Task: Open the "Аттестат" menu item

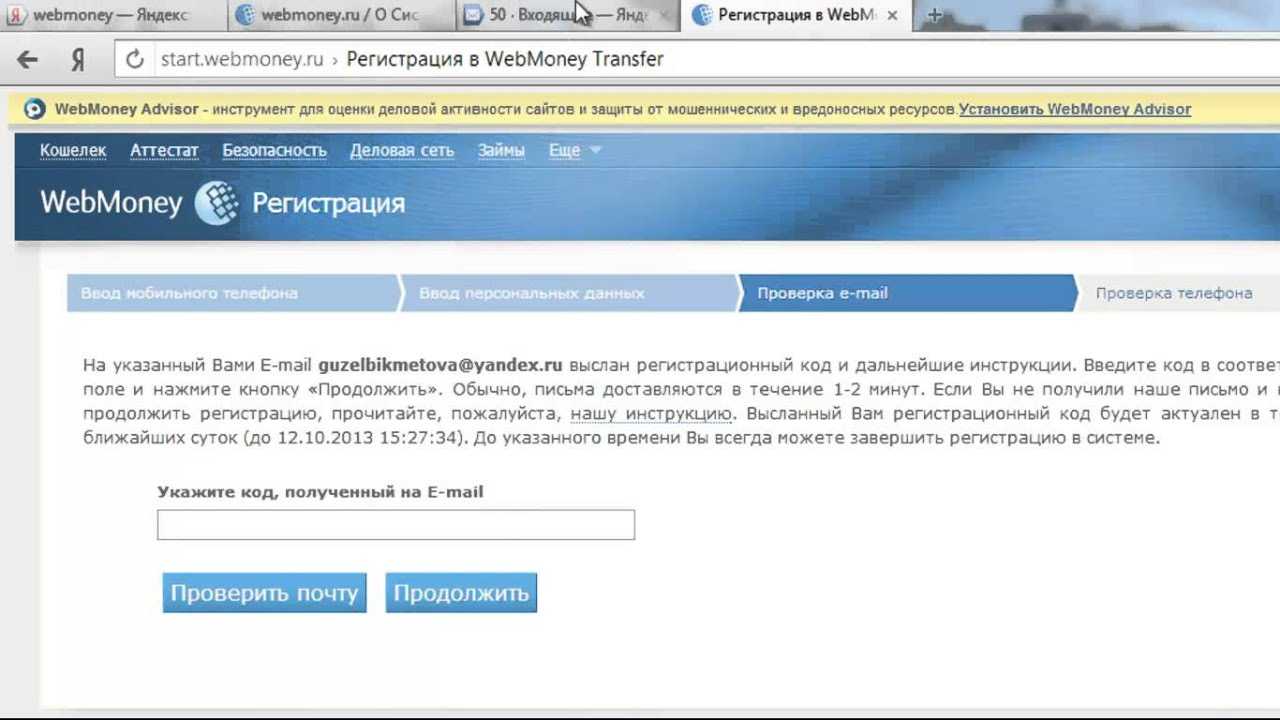Action: coord(164,150)
